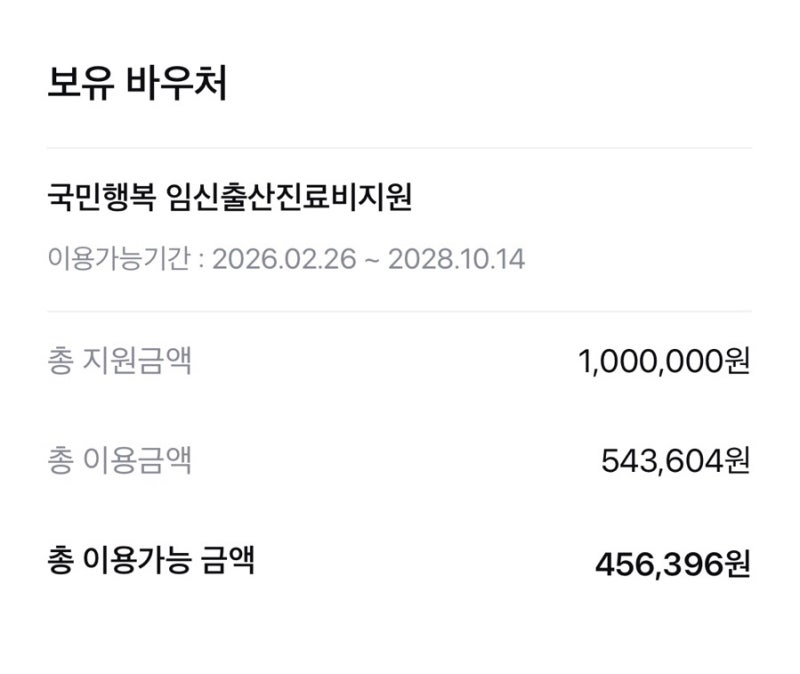The image size is (800, 674).
Task: Click the 원 after 1,000,000
Action: [x=737, y=361]
